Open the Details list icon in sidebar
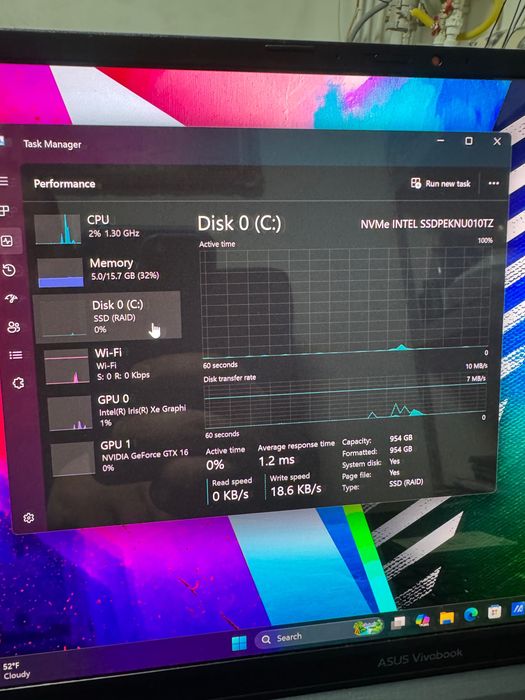Image resolution: width=525 pixels, height=700 pixels. [x=16, y=355]
